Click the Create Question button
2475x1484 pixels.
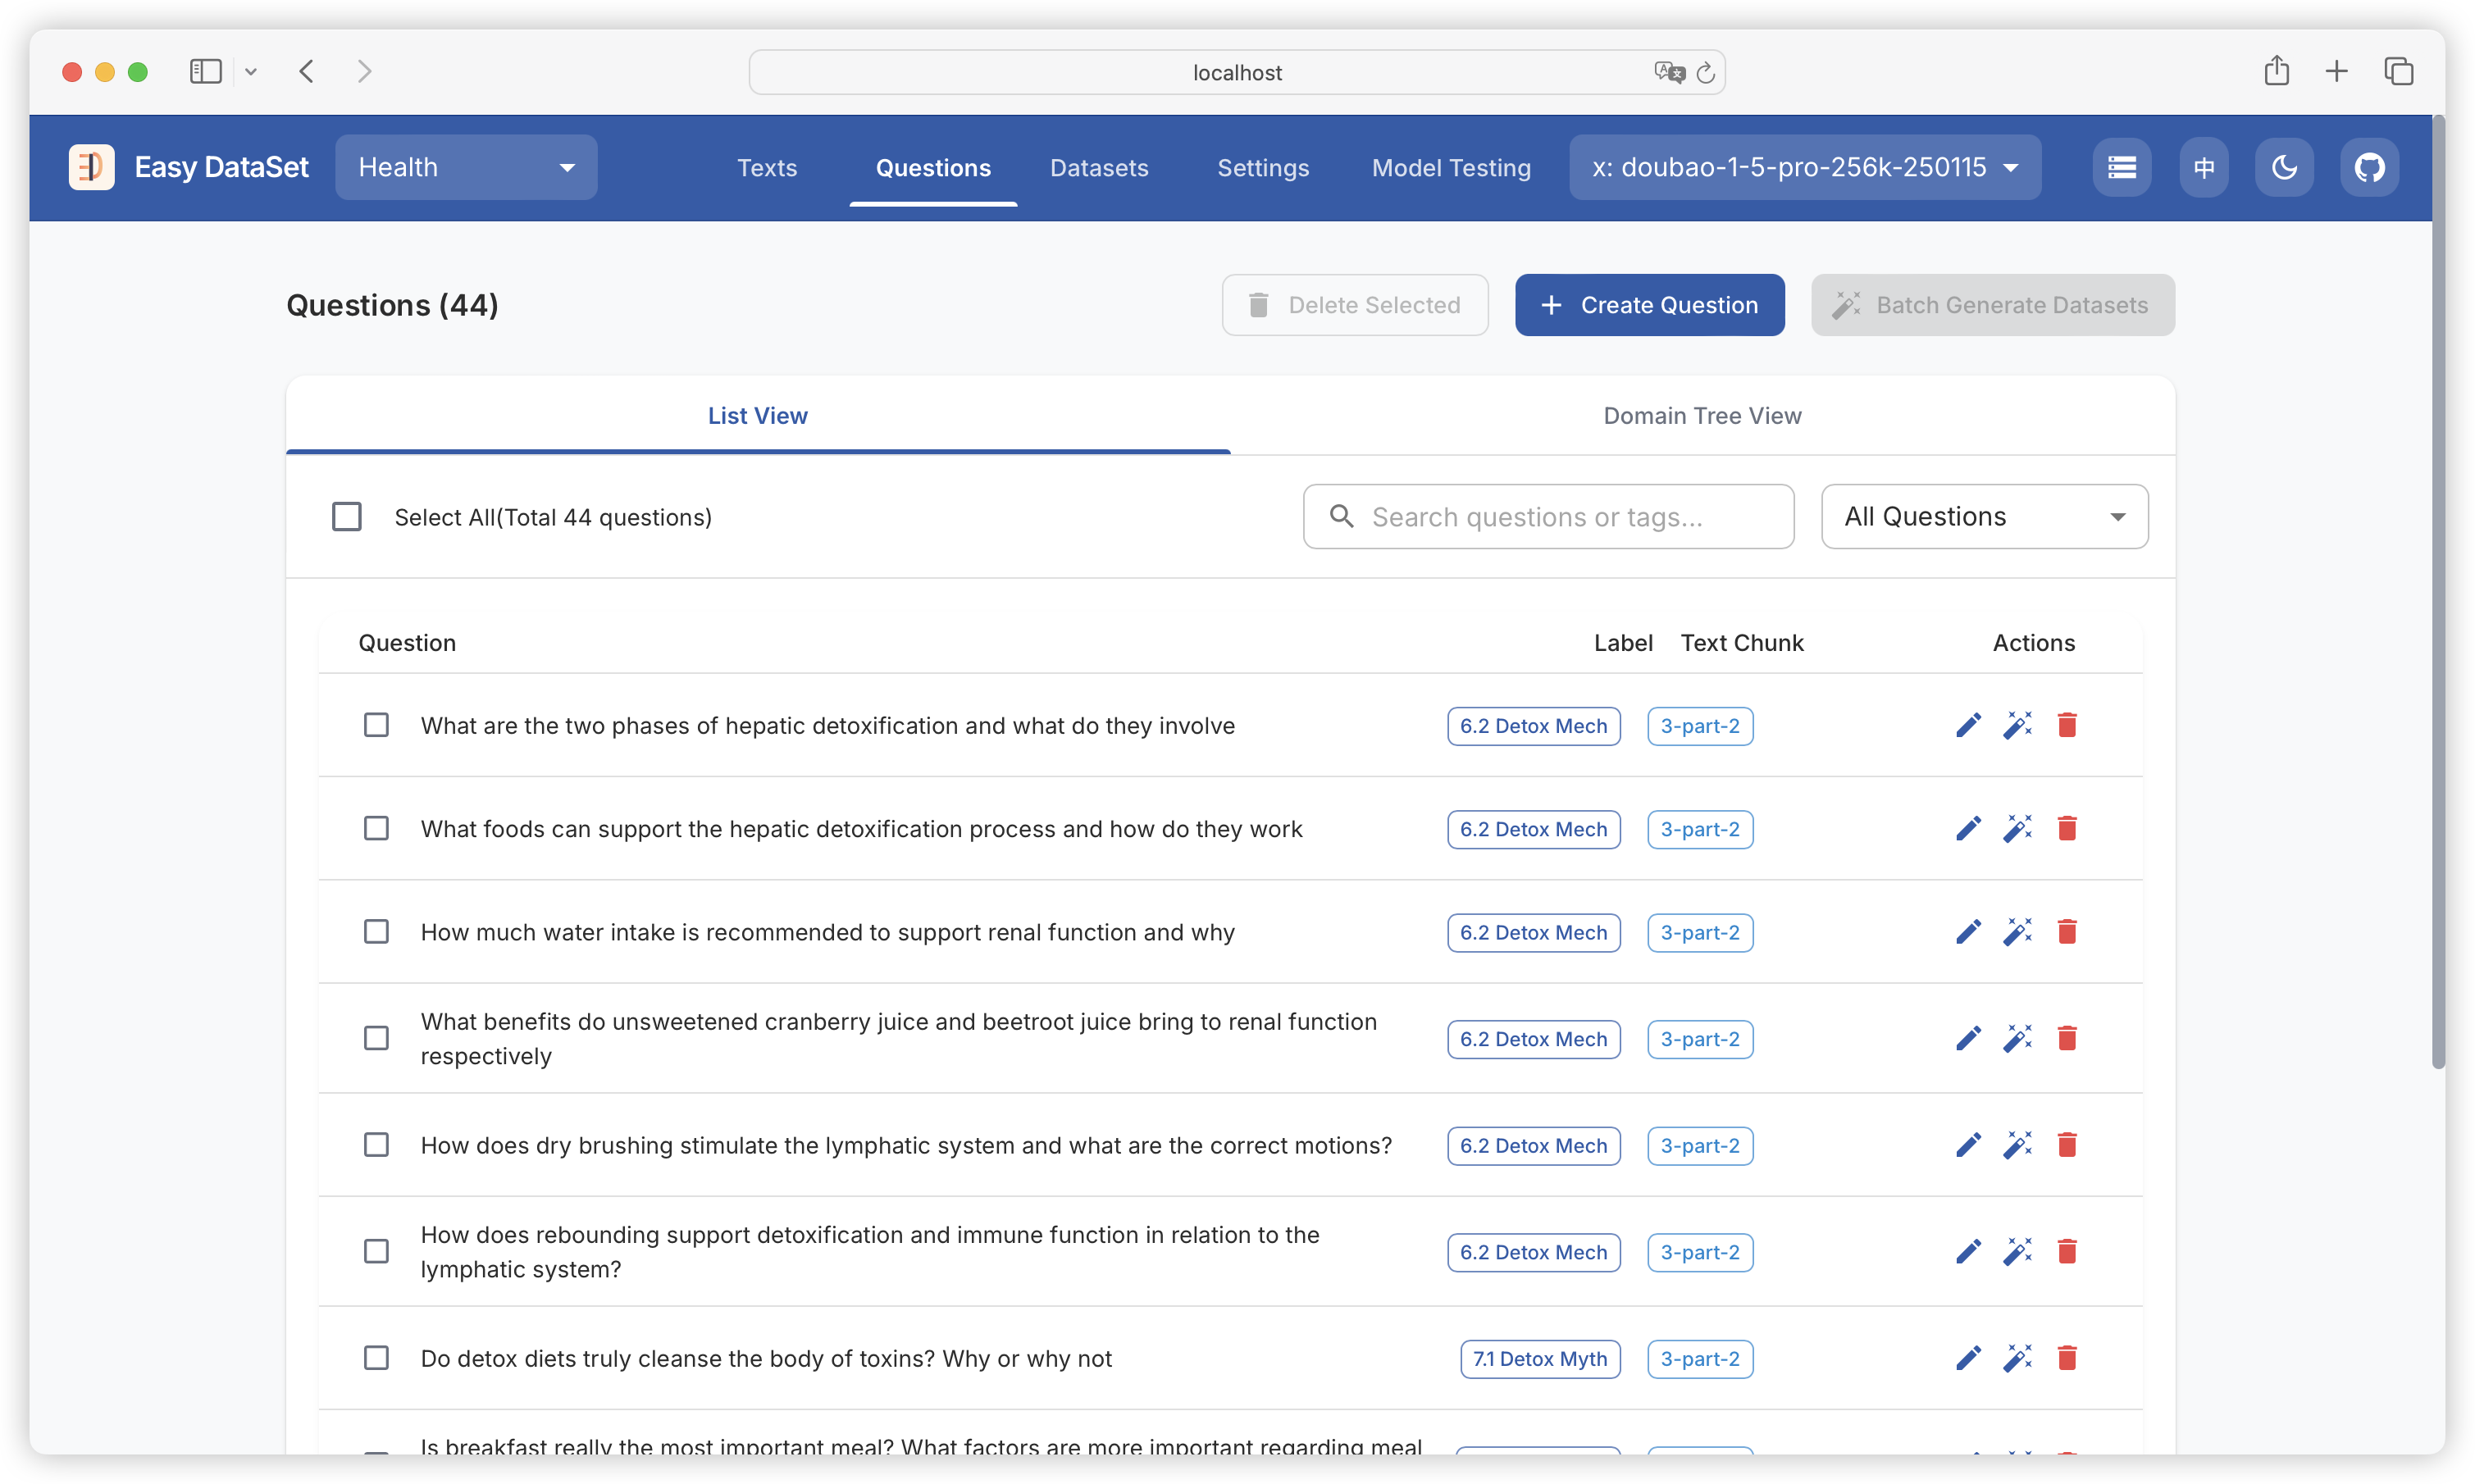coord(1649,305)
